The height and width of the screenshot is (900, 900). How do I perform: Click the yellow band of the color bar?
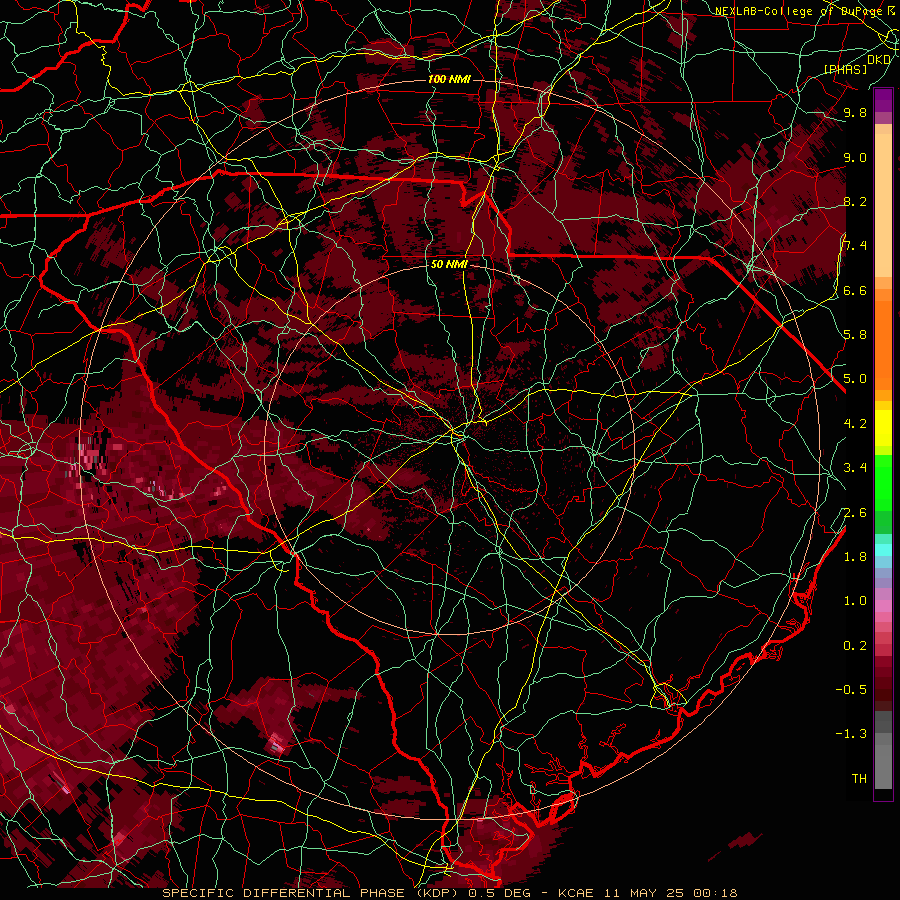click(883, 428)
